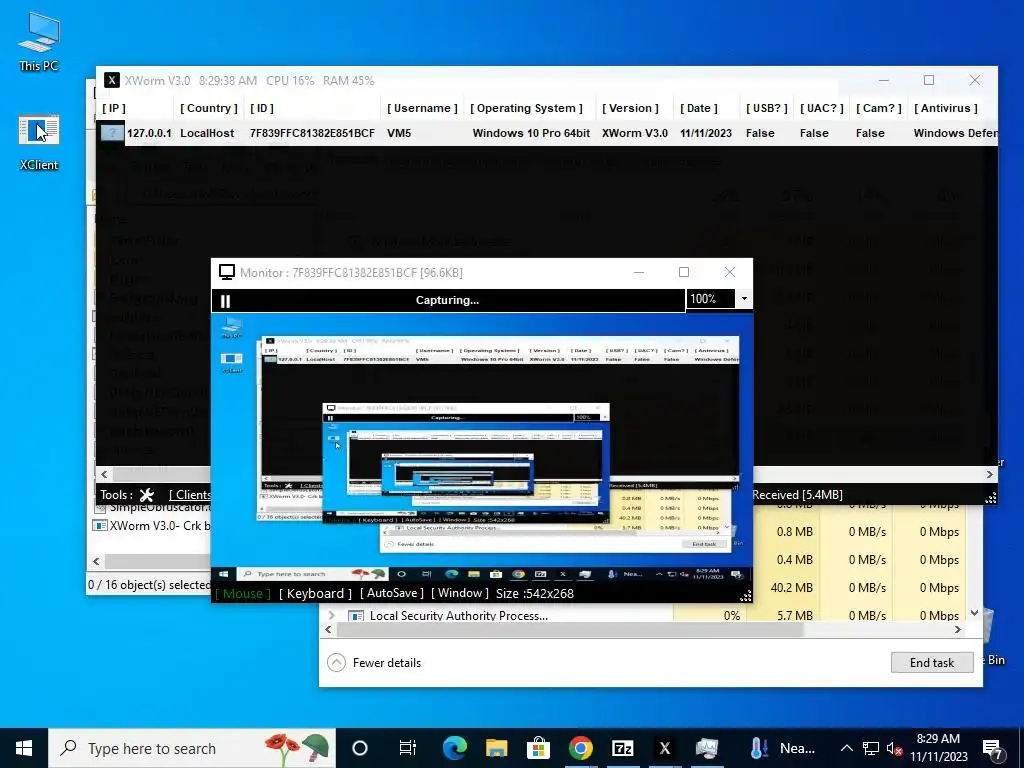The height and width of the screenshot is (768, 1024).
Task: Open the [ Clients ] tab
Action: [x=189, y=495]
